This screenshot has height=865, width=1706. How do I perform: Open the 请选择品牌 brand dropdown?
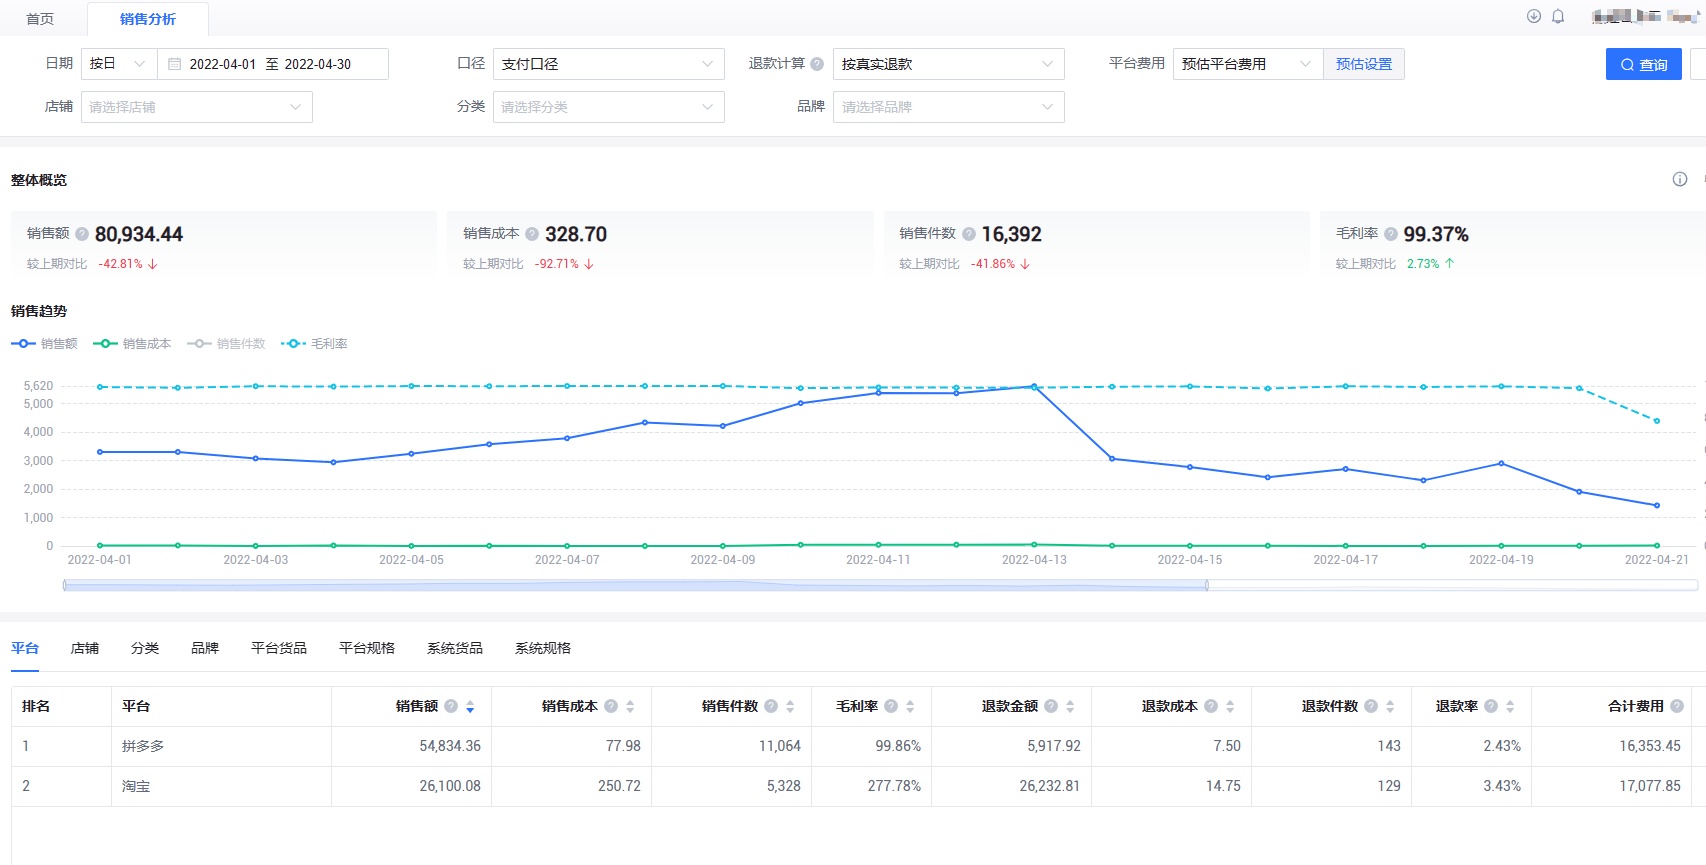[949, 107]
